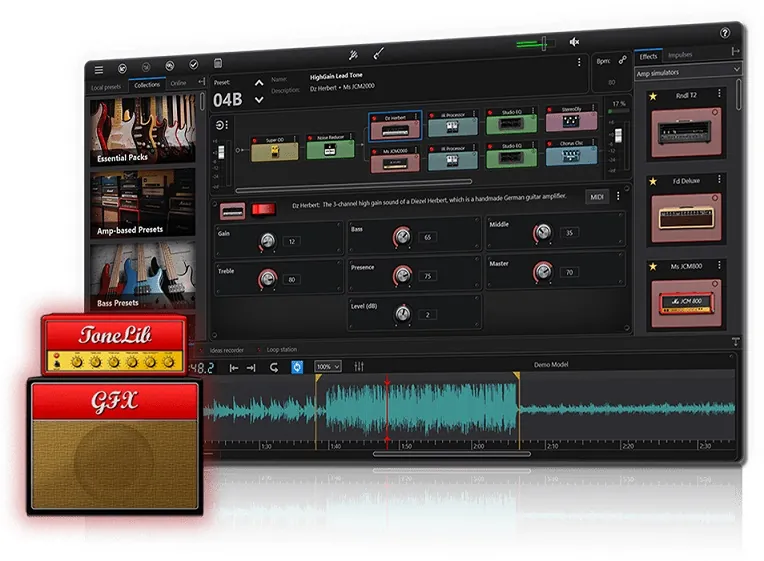Open the hamburger menu icon

tap(99, 70)
